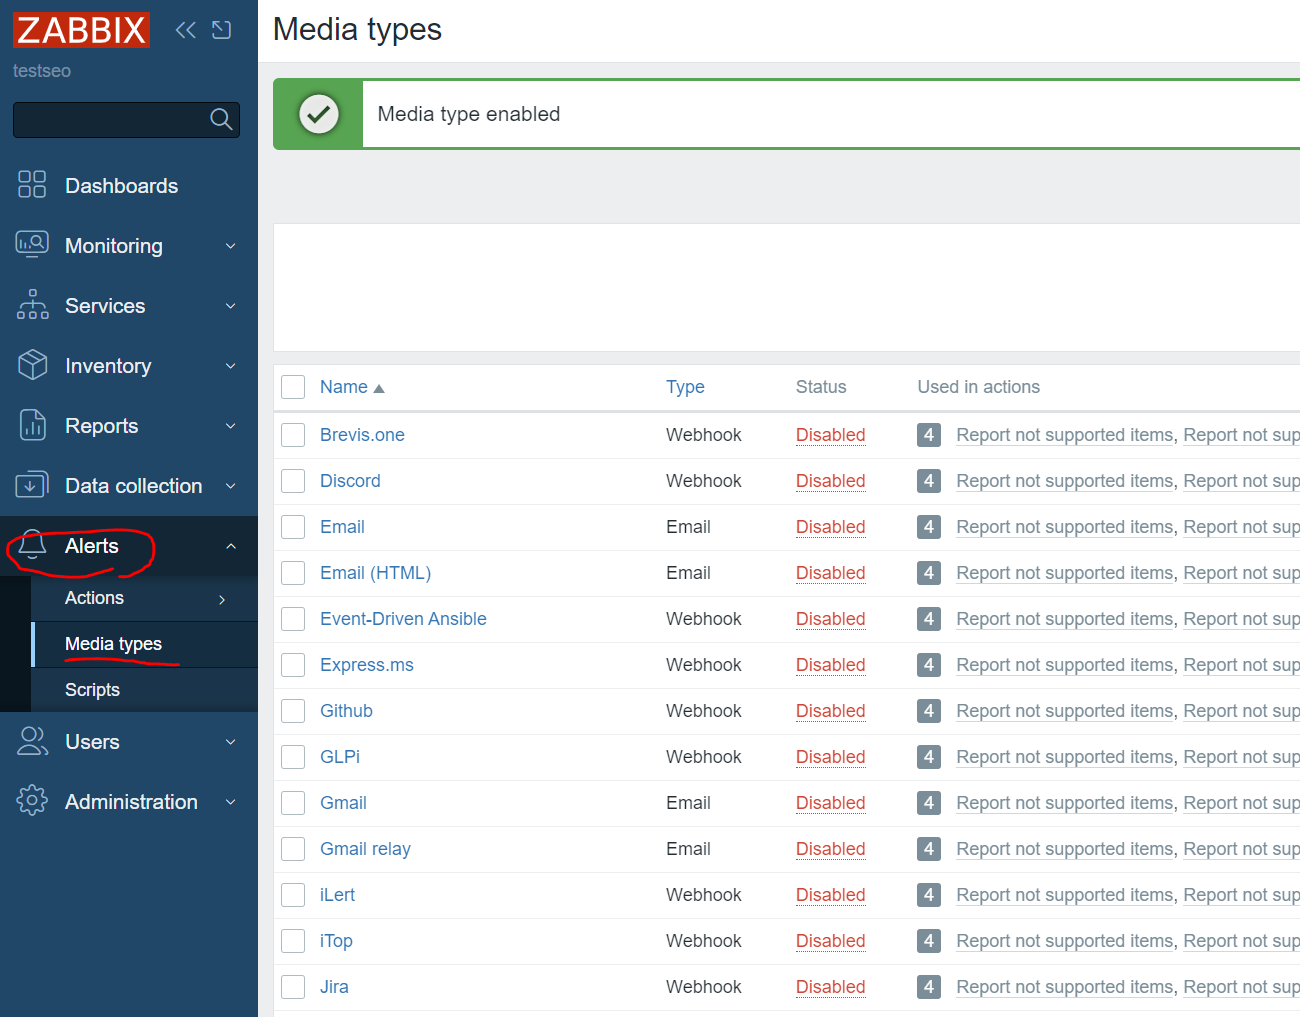
Task: Click action count badge for Brevis.one
Action: (x=929, y=435)
